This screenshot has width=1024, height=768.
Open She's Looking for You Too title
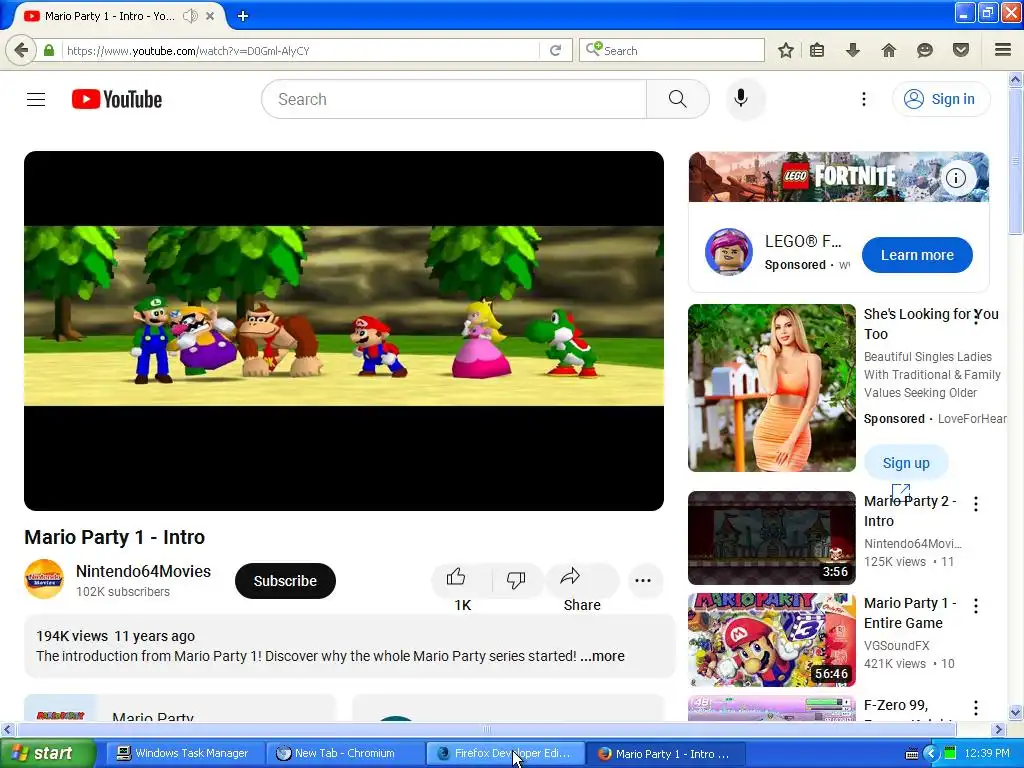coord(931,324)
